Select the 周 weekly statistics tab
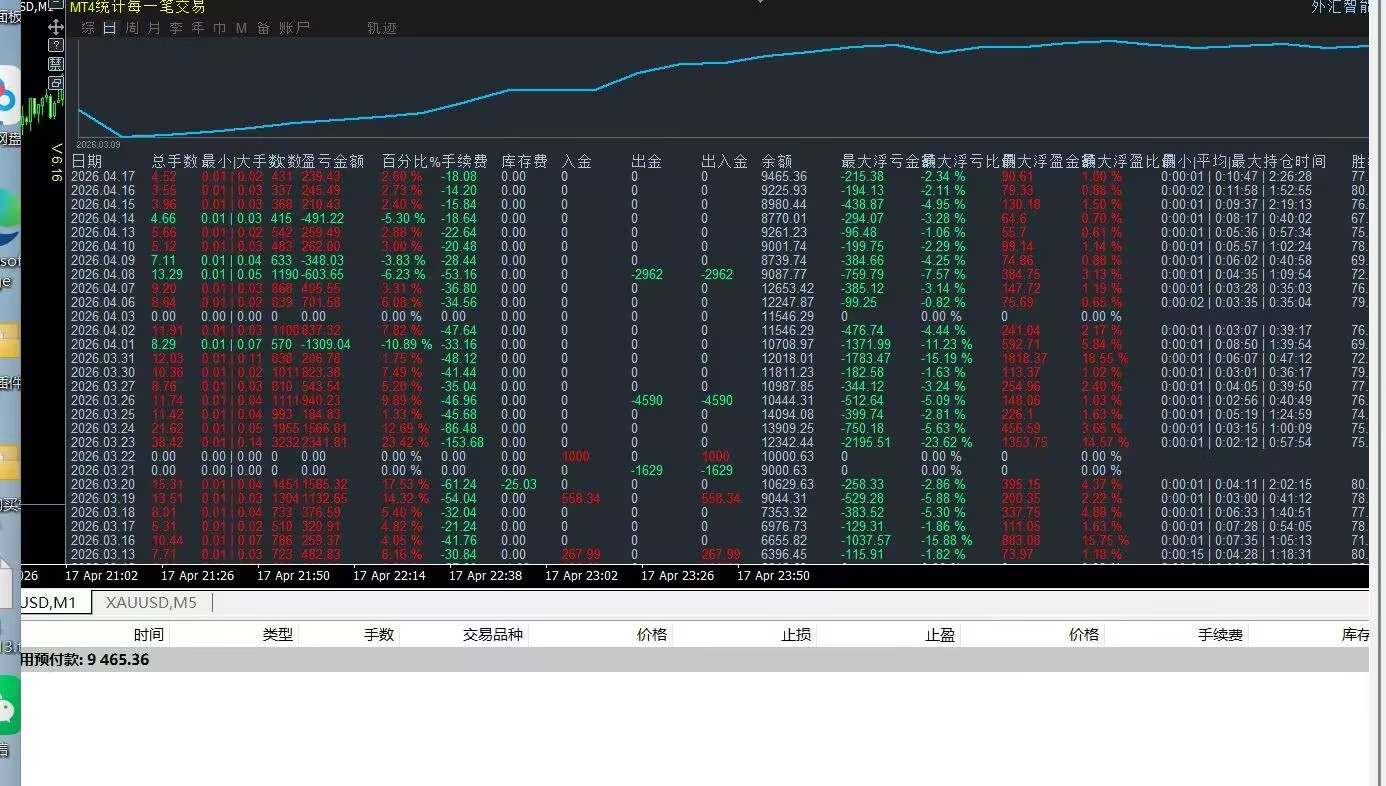Viewport: 1386px width, 786px height. [x=132, y=28]
